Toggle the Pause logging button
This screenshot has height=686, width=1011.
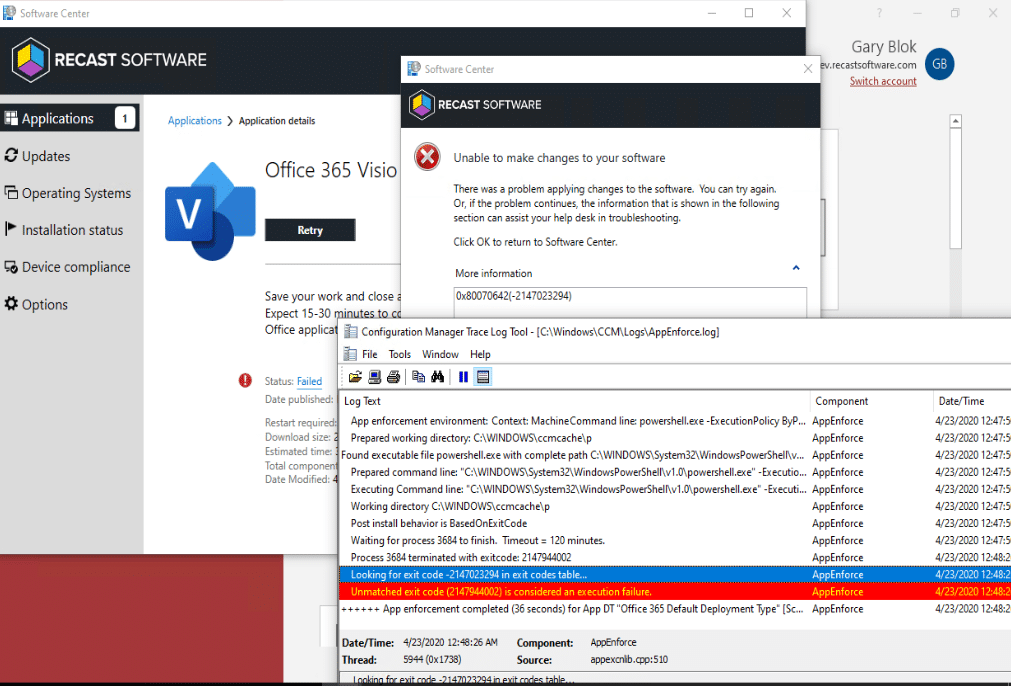463,377
